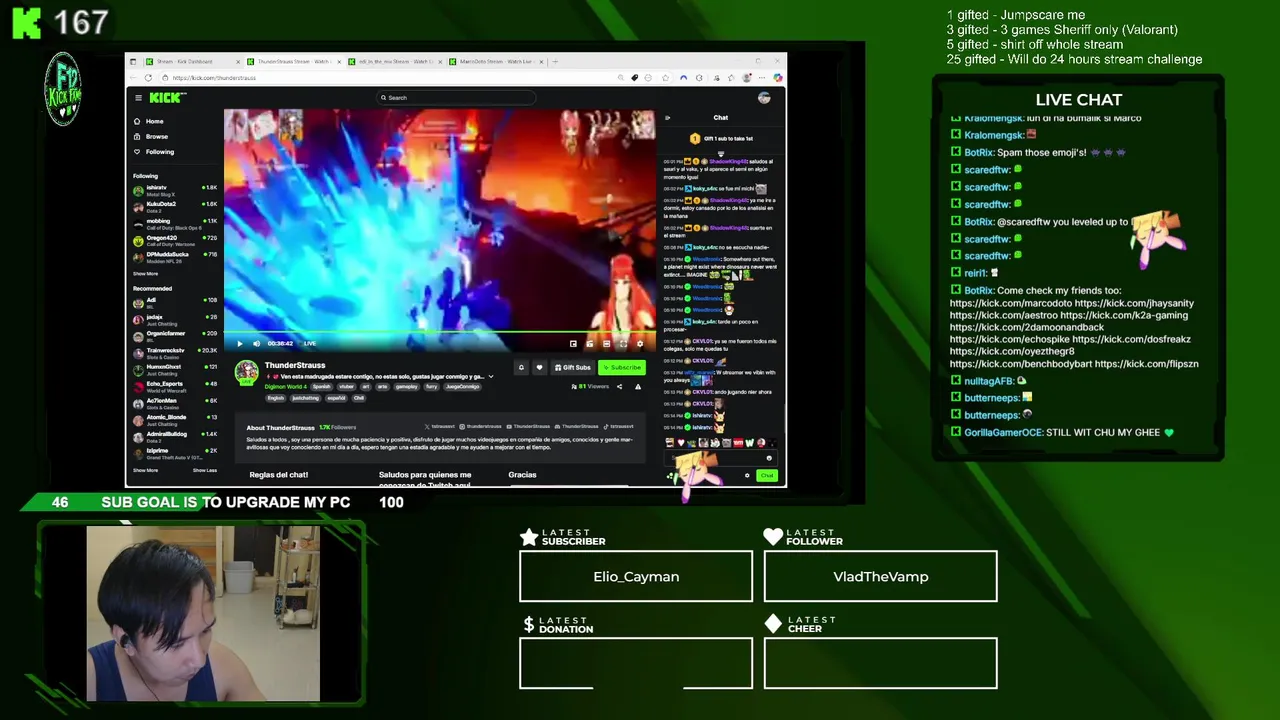
Task: Click the green stream progress bar
Action: coord(440,332)
